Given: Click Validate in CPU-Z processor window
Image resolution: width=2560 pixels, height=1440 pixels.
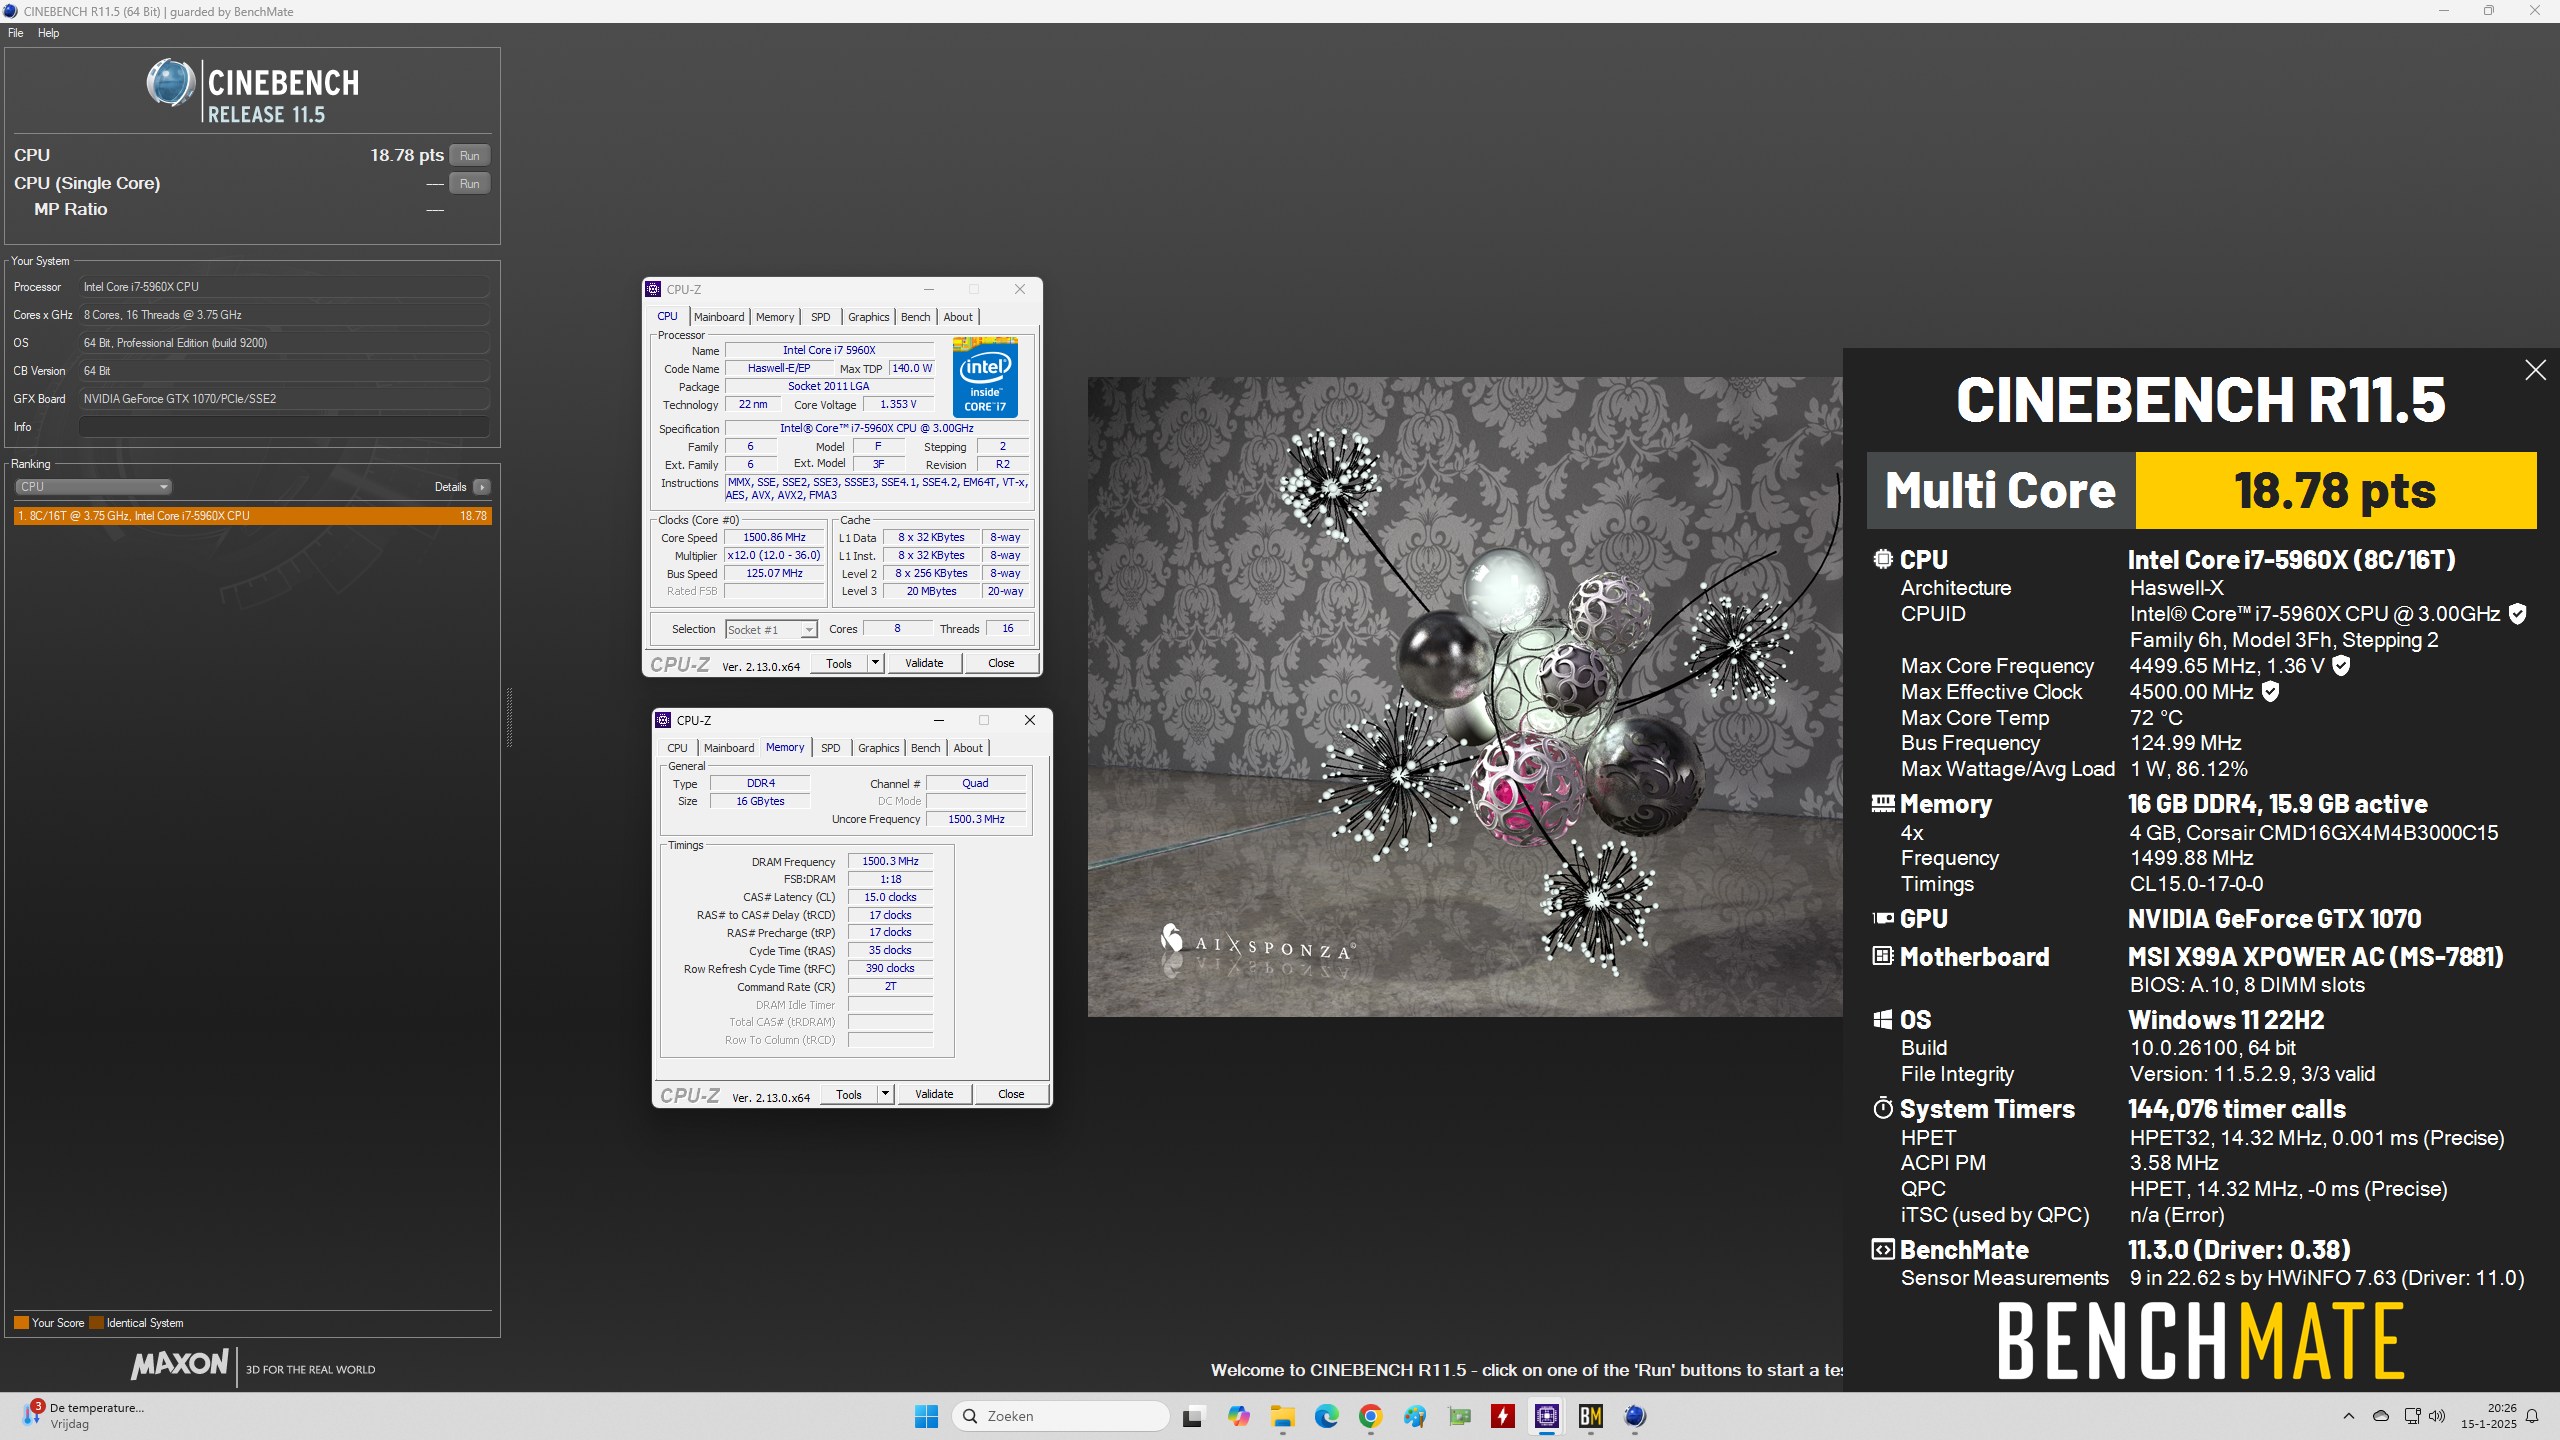Looking at the screenshot, I should (x=924, y=663).
